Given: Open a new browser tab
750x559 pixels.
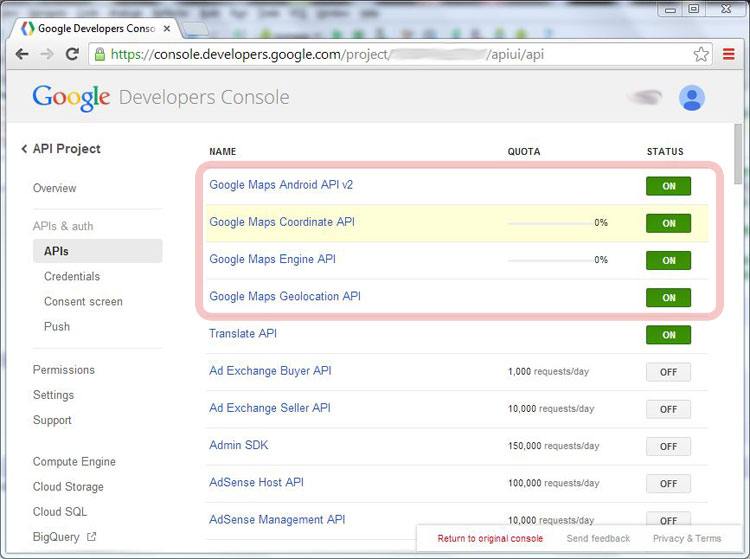Looking at the screenshot, I should click(x=195, y=29).
